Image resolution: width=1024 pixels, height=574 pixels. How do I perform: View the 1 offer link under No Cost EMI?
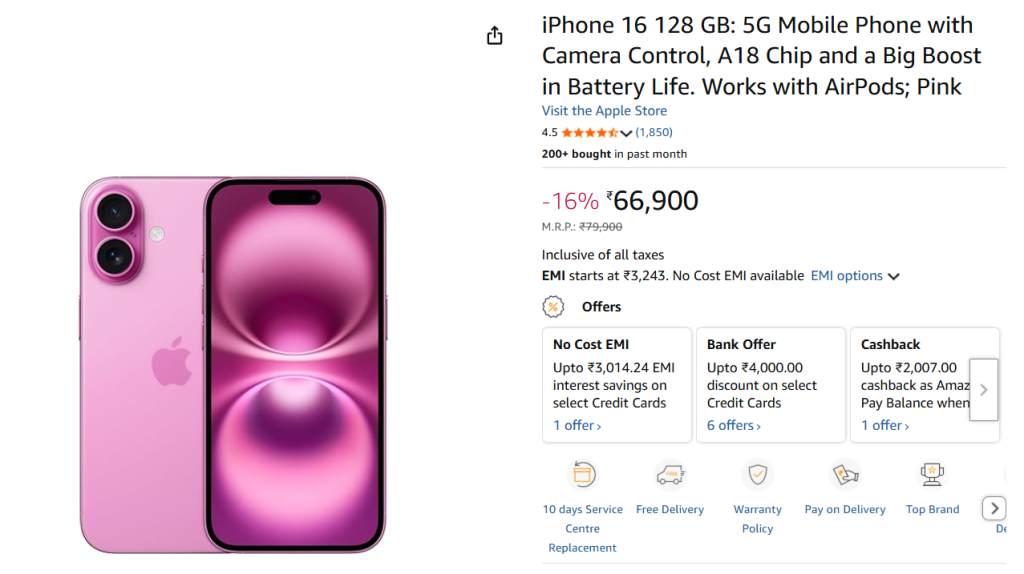[x=577, y=426]
